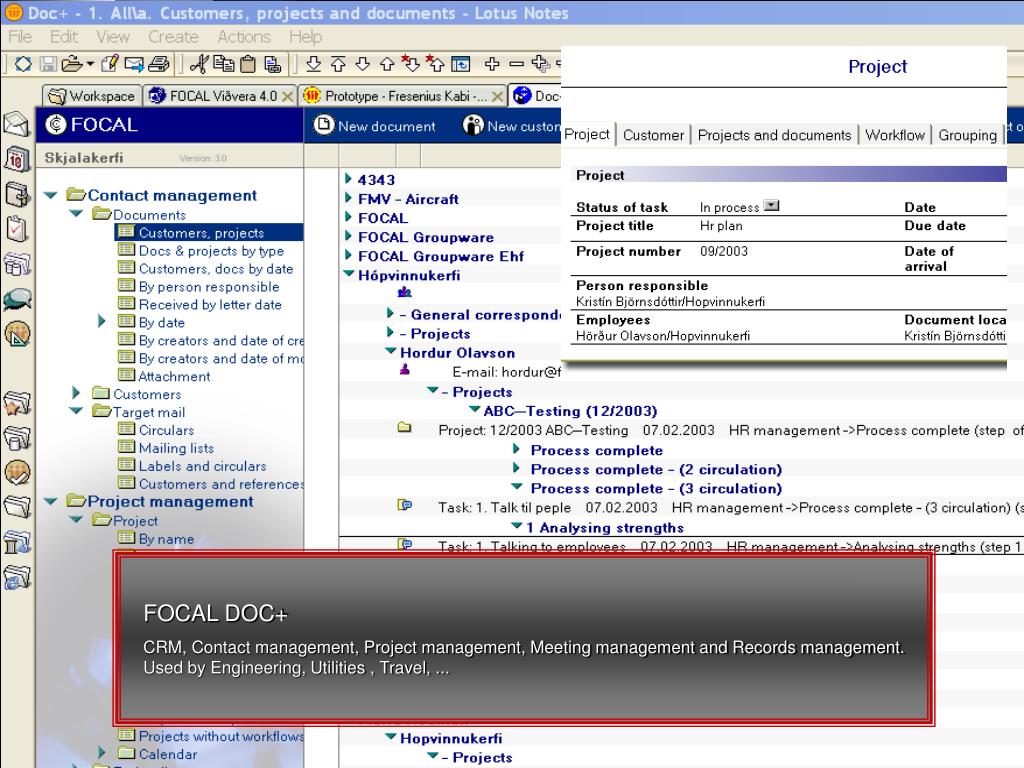
Task: Select the Workflow tab in Project form
Action: (x=895, y=135)
